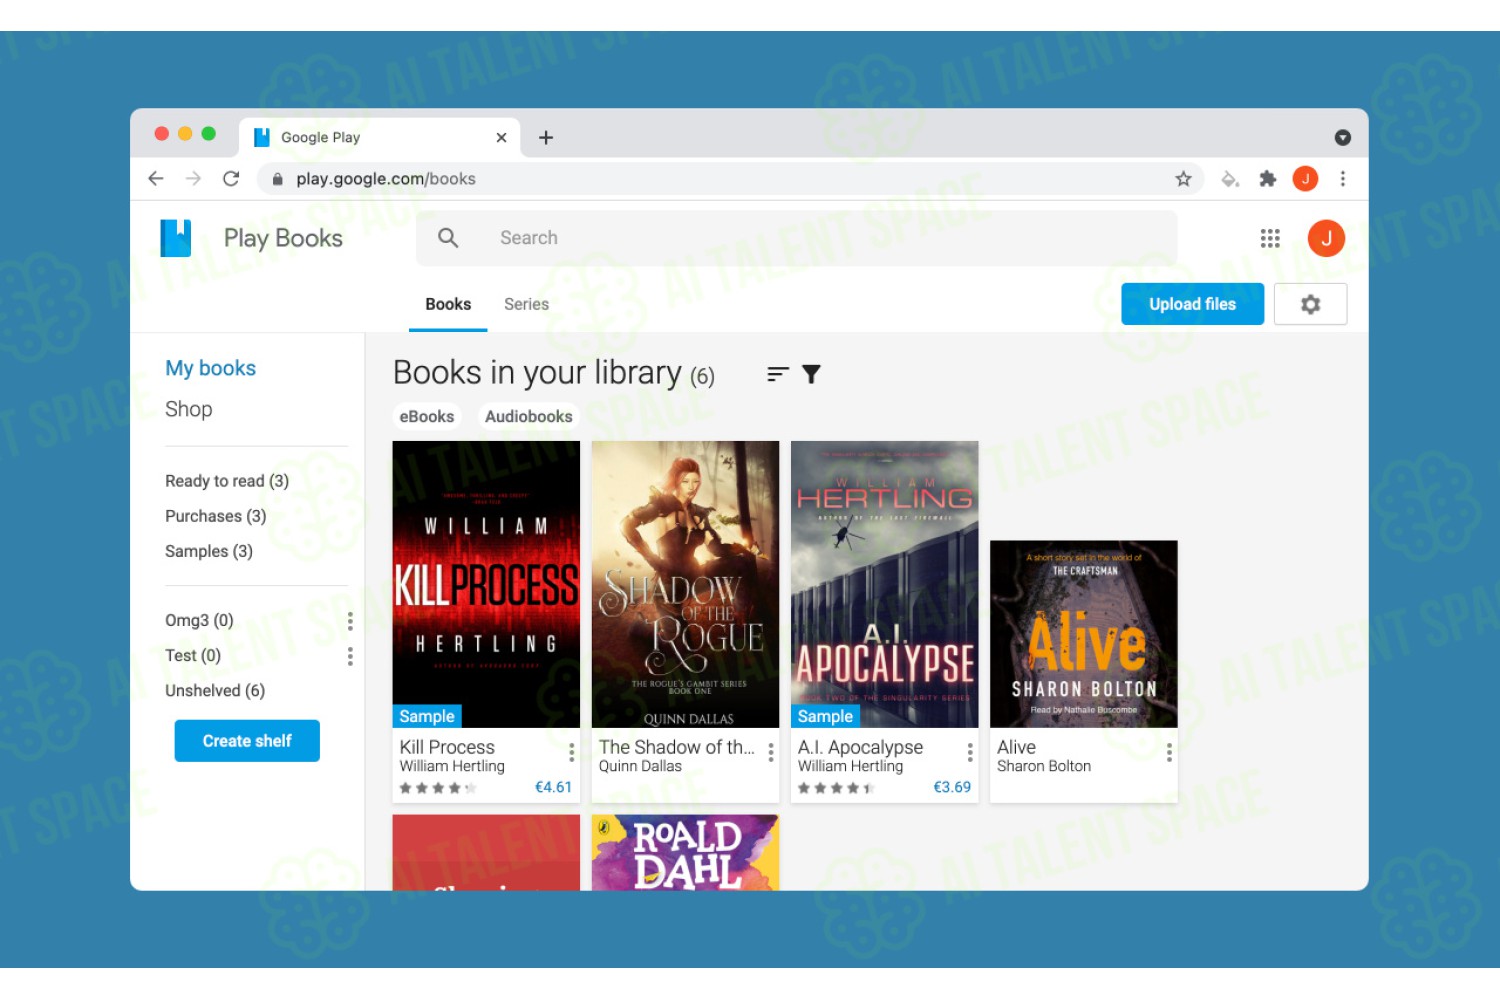
Task: Open the Test (0) shelf
Action: (x=193, y=656)
